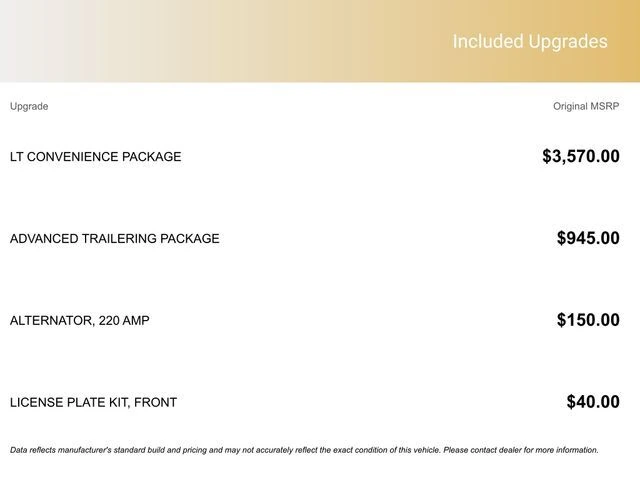The width and height of the screenshot is (640, 480).
Task: Select the Advanced Trailering Package label
Action: pos(115,239)
